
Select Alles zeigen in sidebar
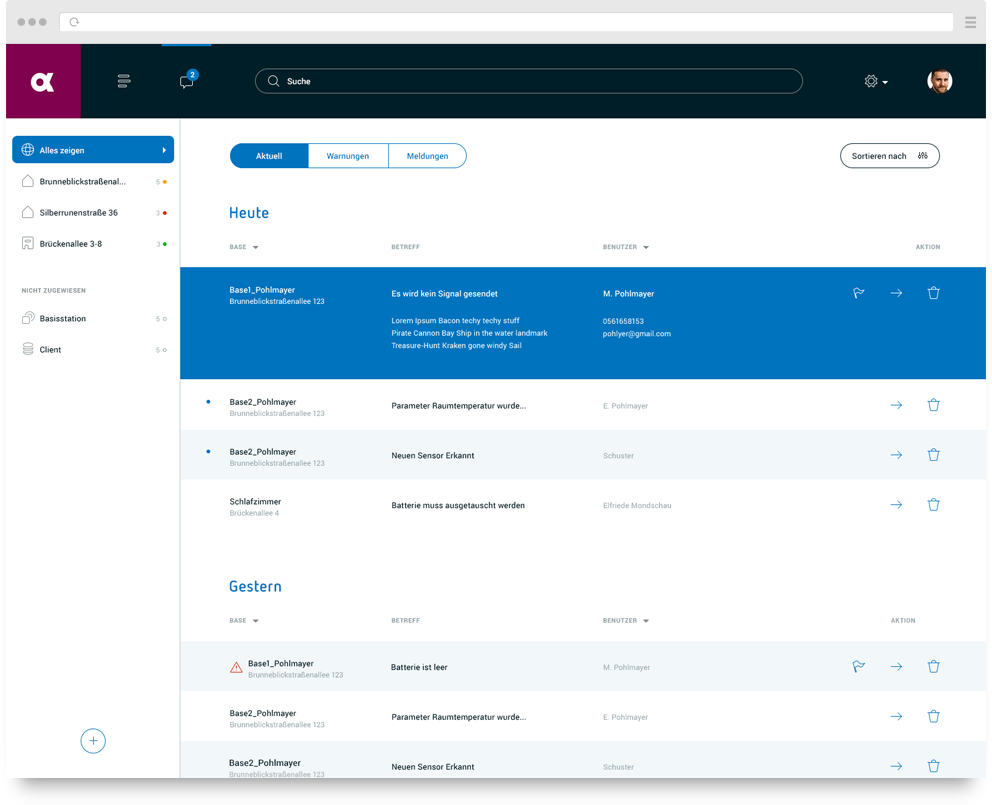coord(93,150)
